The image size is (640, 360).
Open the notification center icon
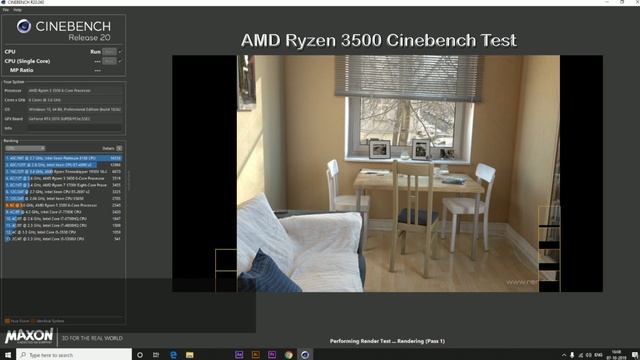coord(635,355)
